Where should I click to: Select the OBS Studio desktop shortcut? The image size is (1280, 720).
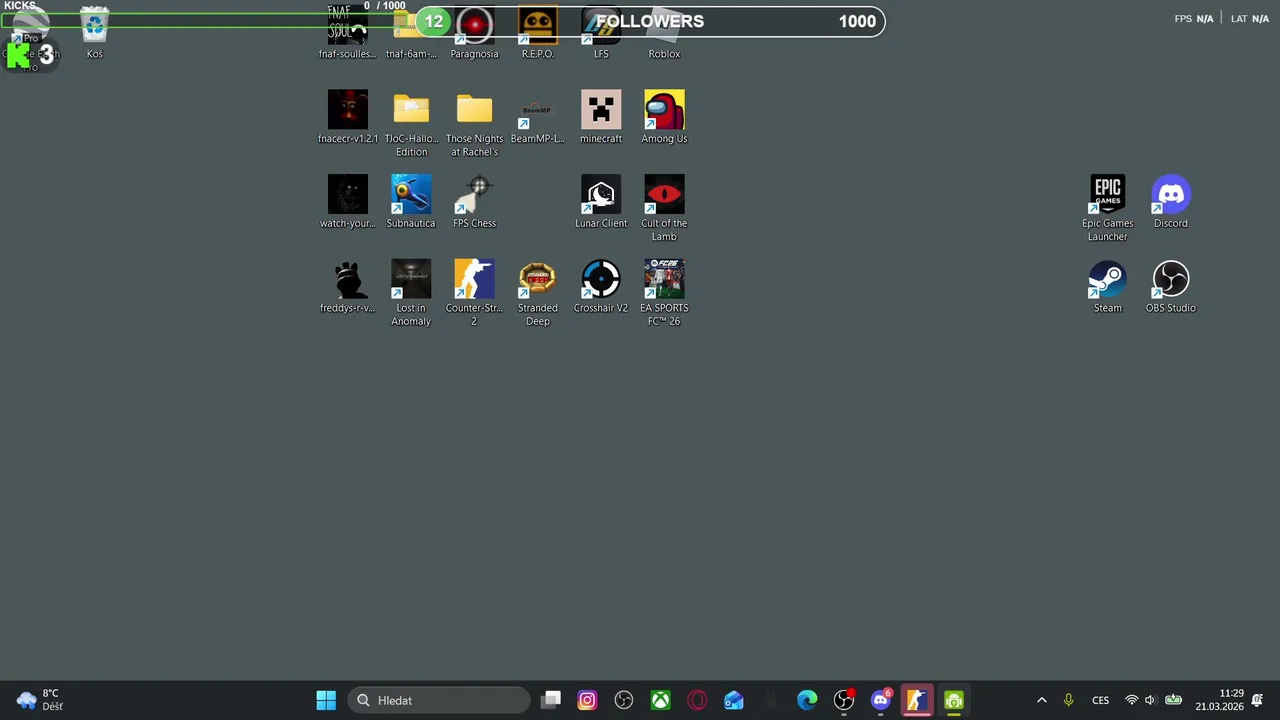click(x=1171, y=287)
